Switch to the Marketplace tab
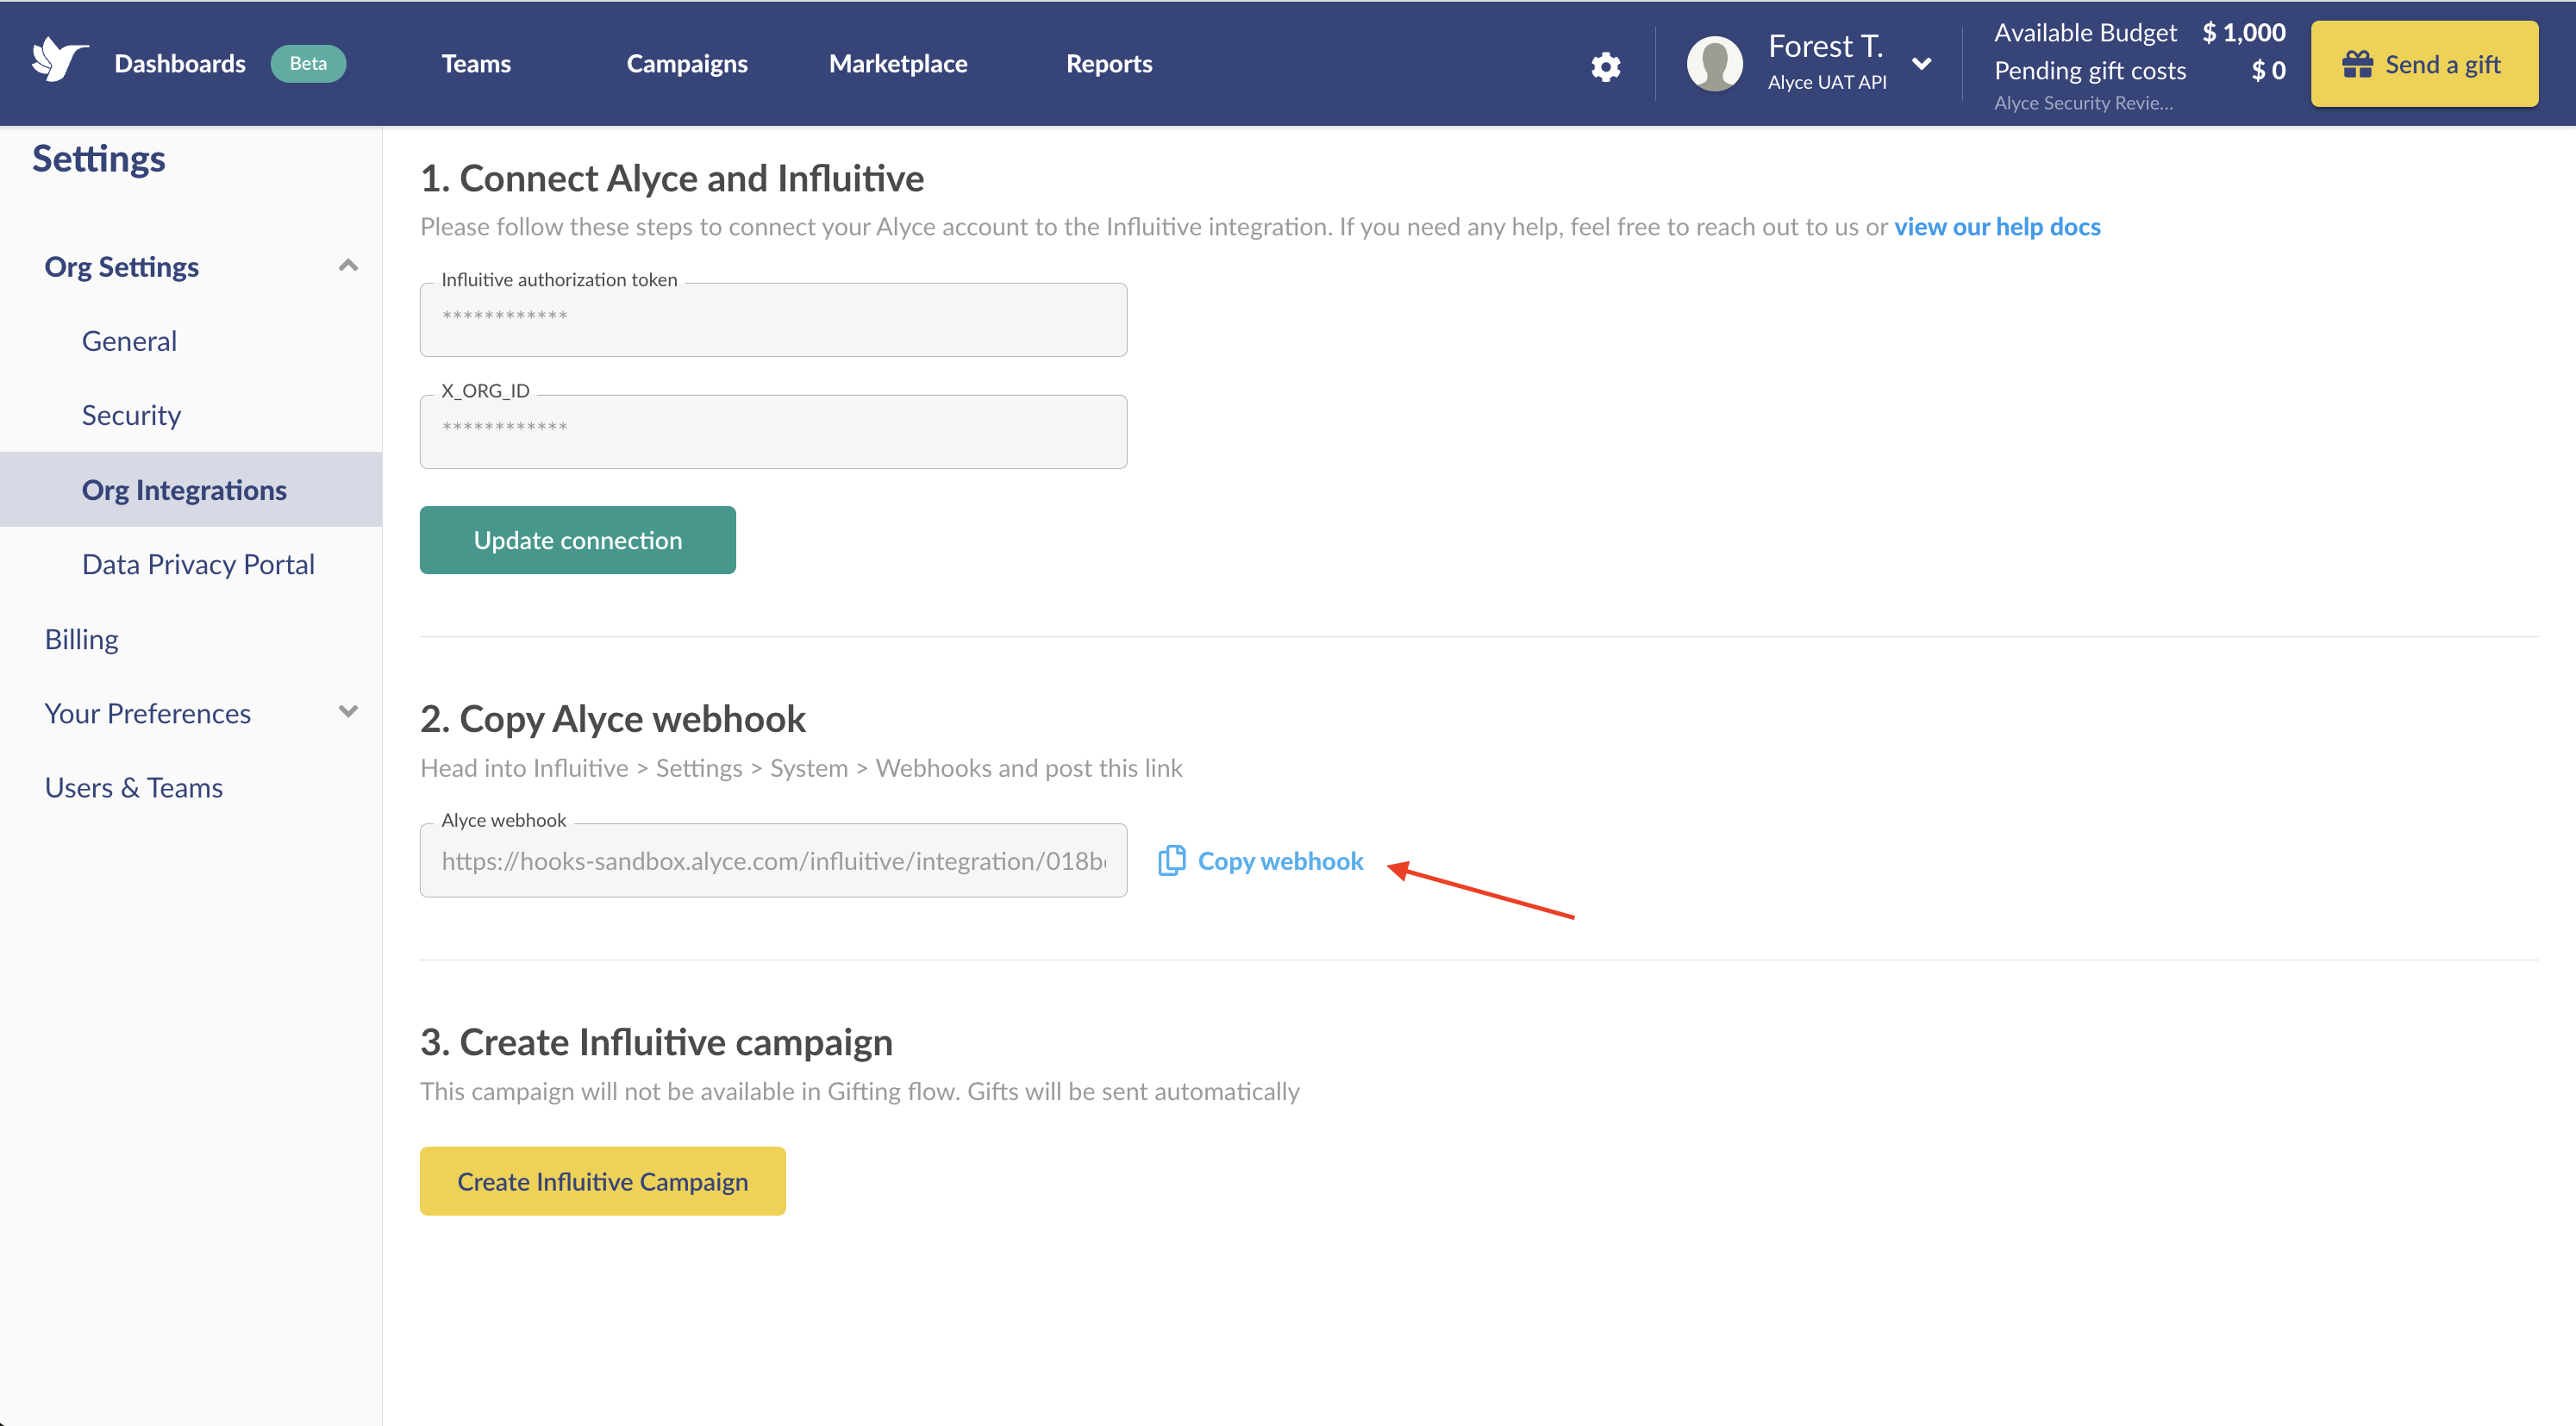Screen dimensions: 2576x1426 pos(897,63)
